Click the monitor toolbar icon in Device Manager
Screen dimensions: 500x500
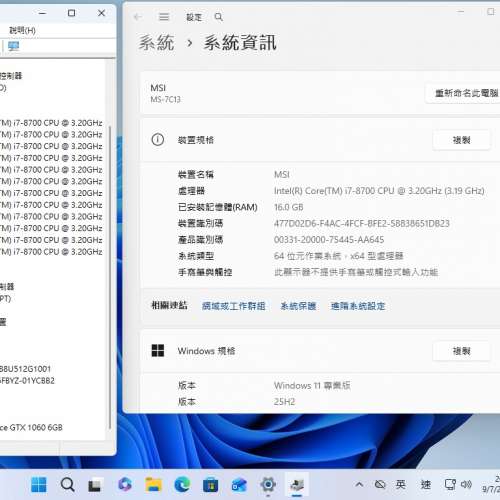13,46
